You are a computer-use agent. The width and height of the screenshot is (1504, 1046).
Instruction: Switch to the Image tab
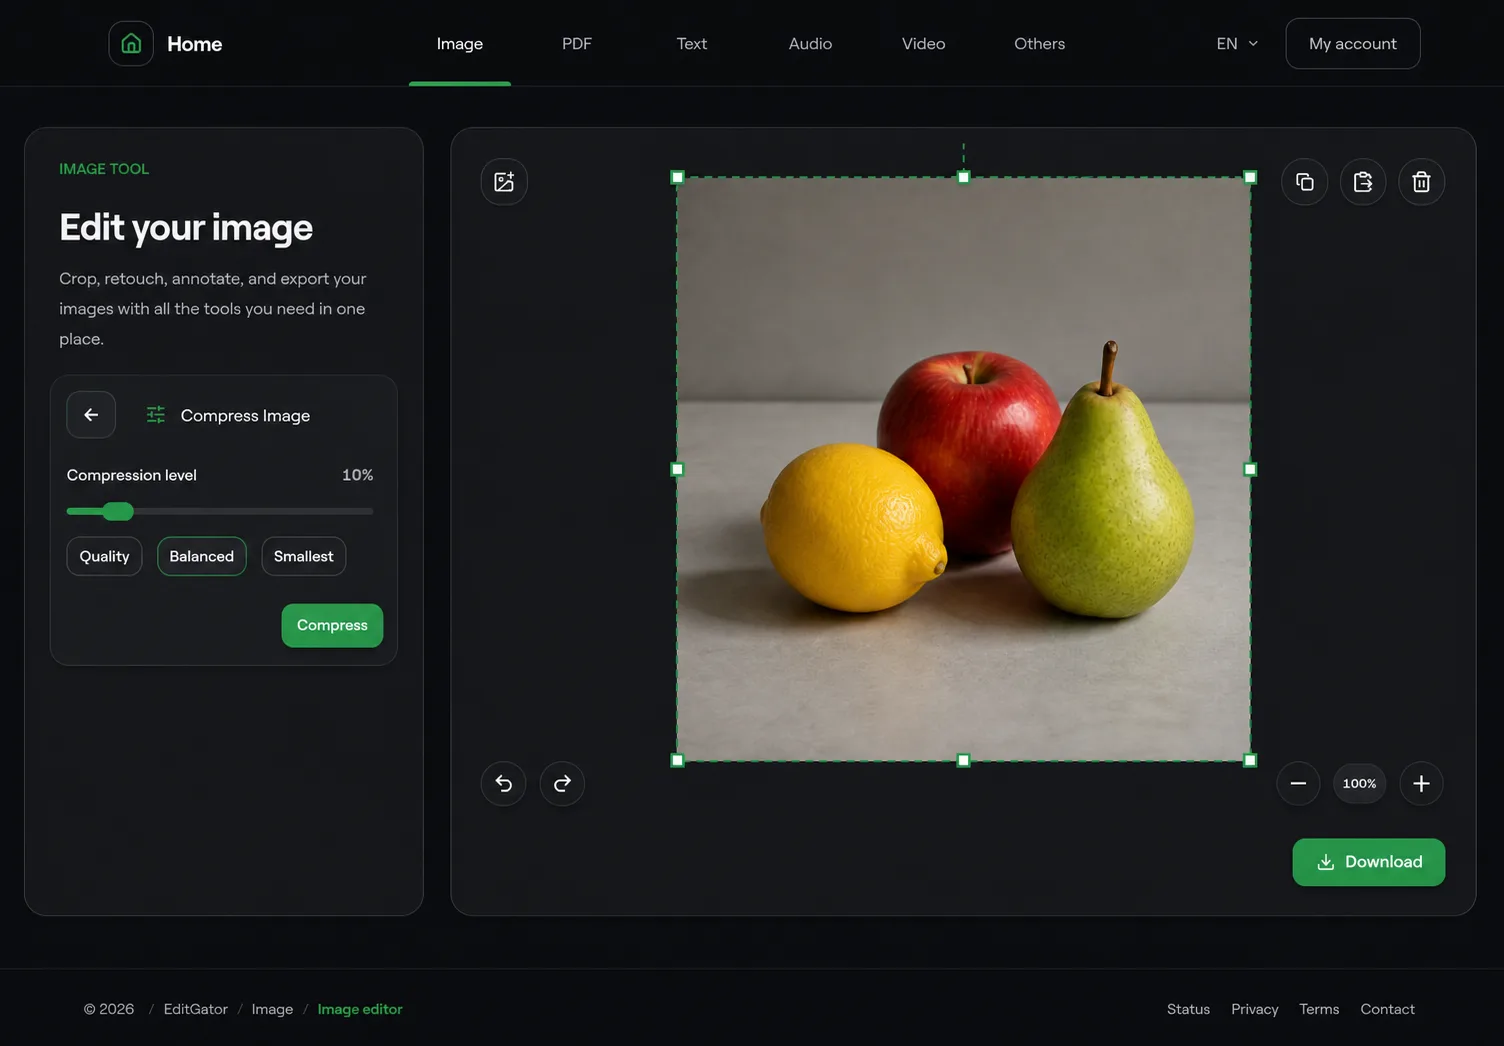(460, 44)
